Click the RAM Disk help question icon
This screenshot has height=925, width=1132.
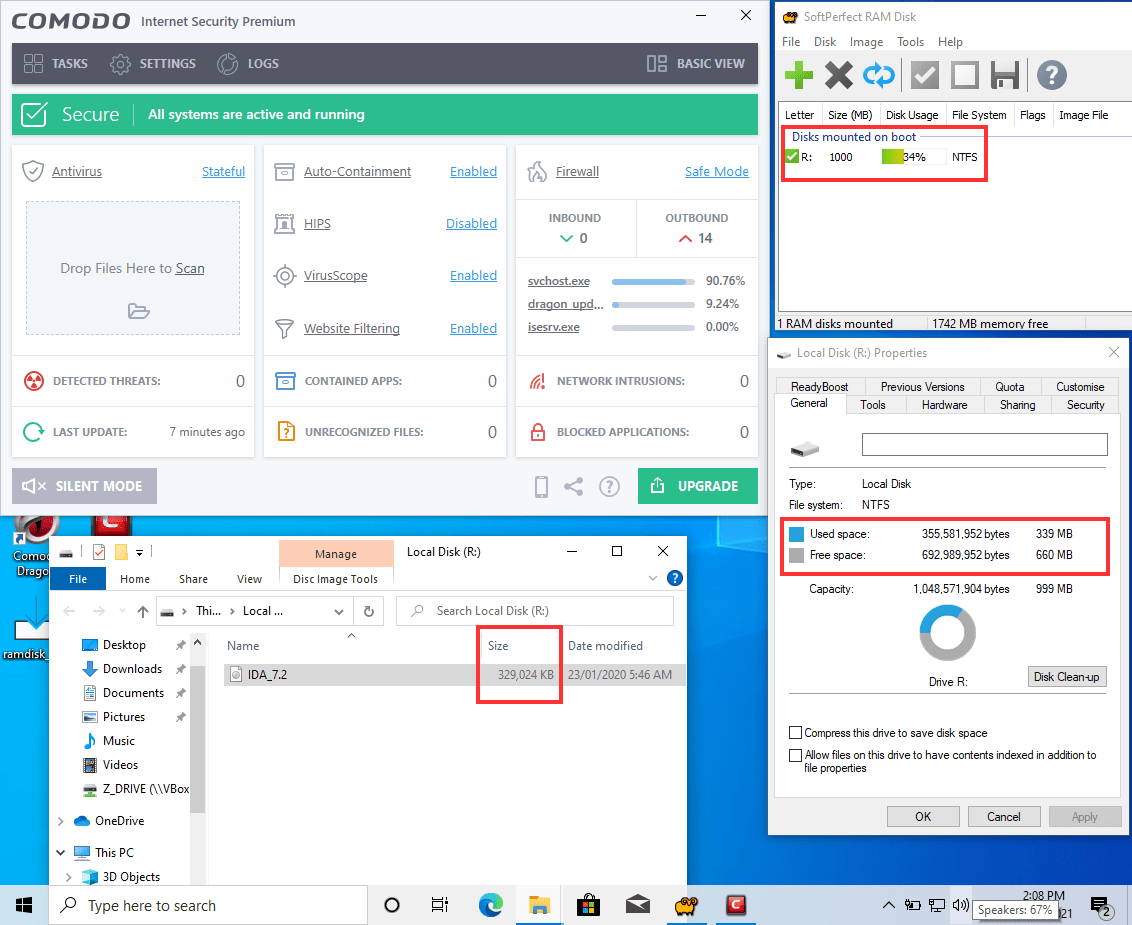click(1052, 75)
